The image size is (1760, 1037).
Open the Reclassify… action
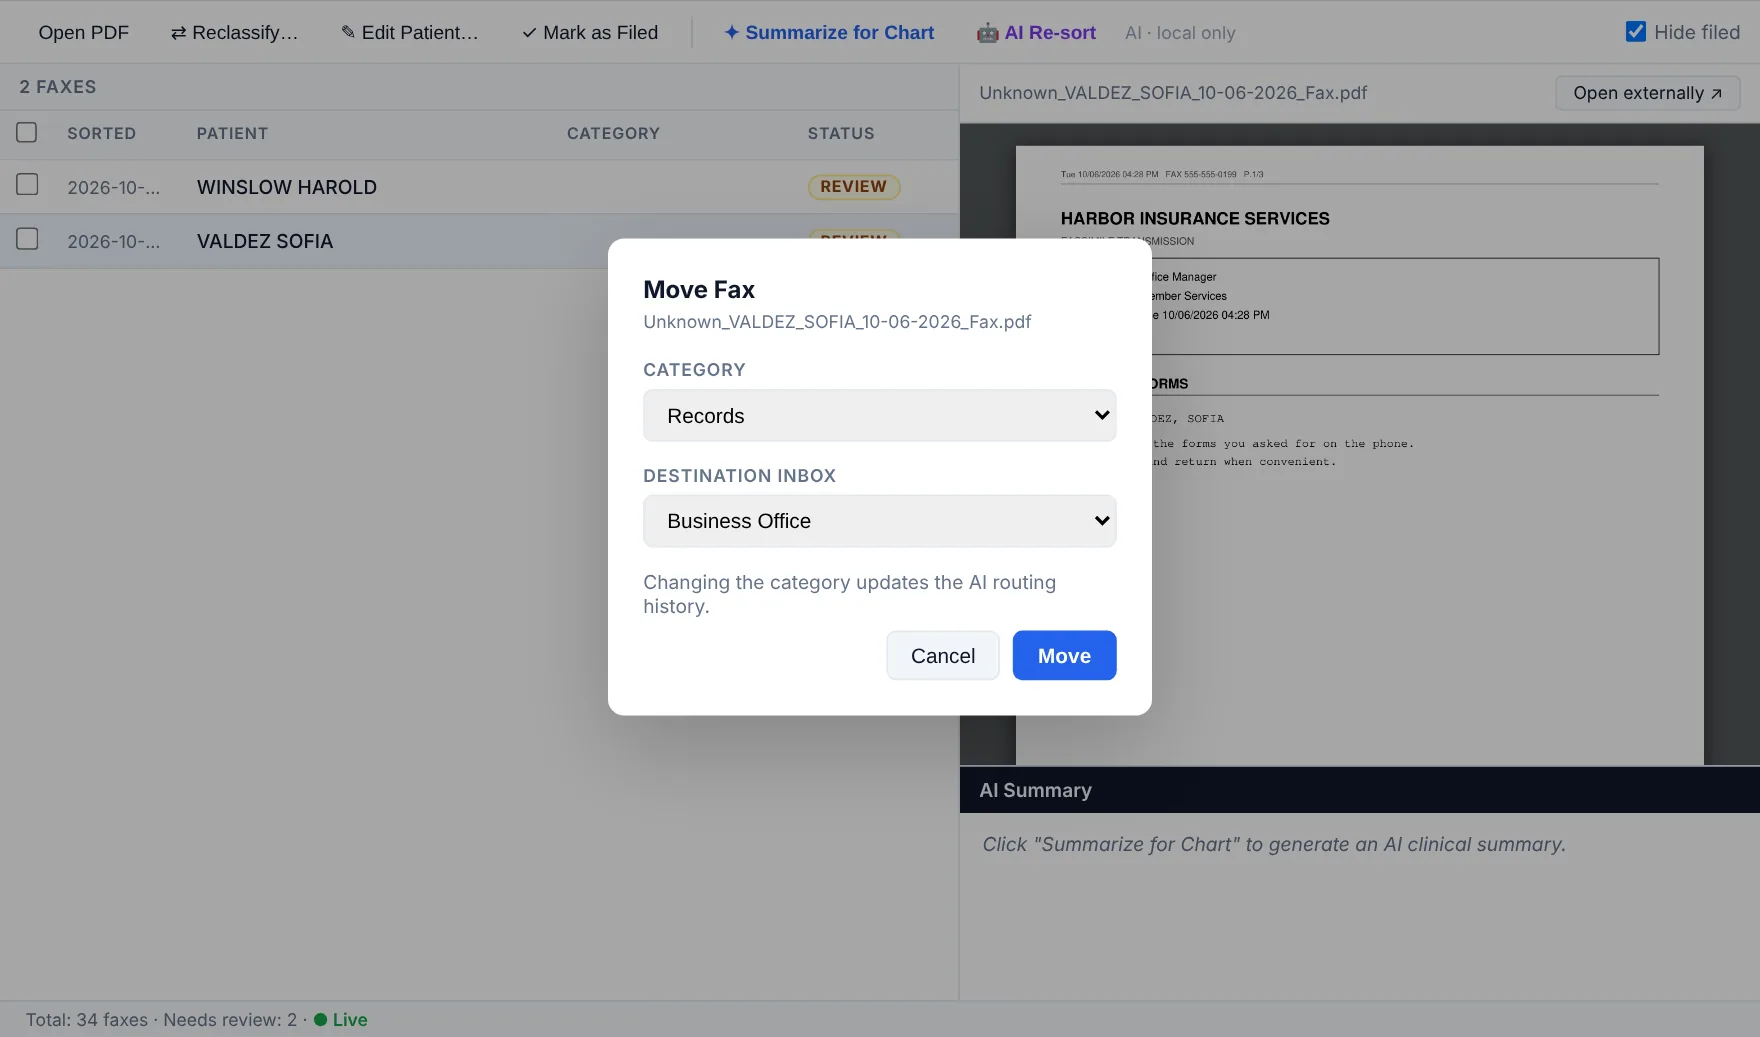pos(234,32)
